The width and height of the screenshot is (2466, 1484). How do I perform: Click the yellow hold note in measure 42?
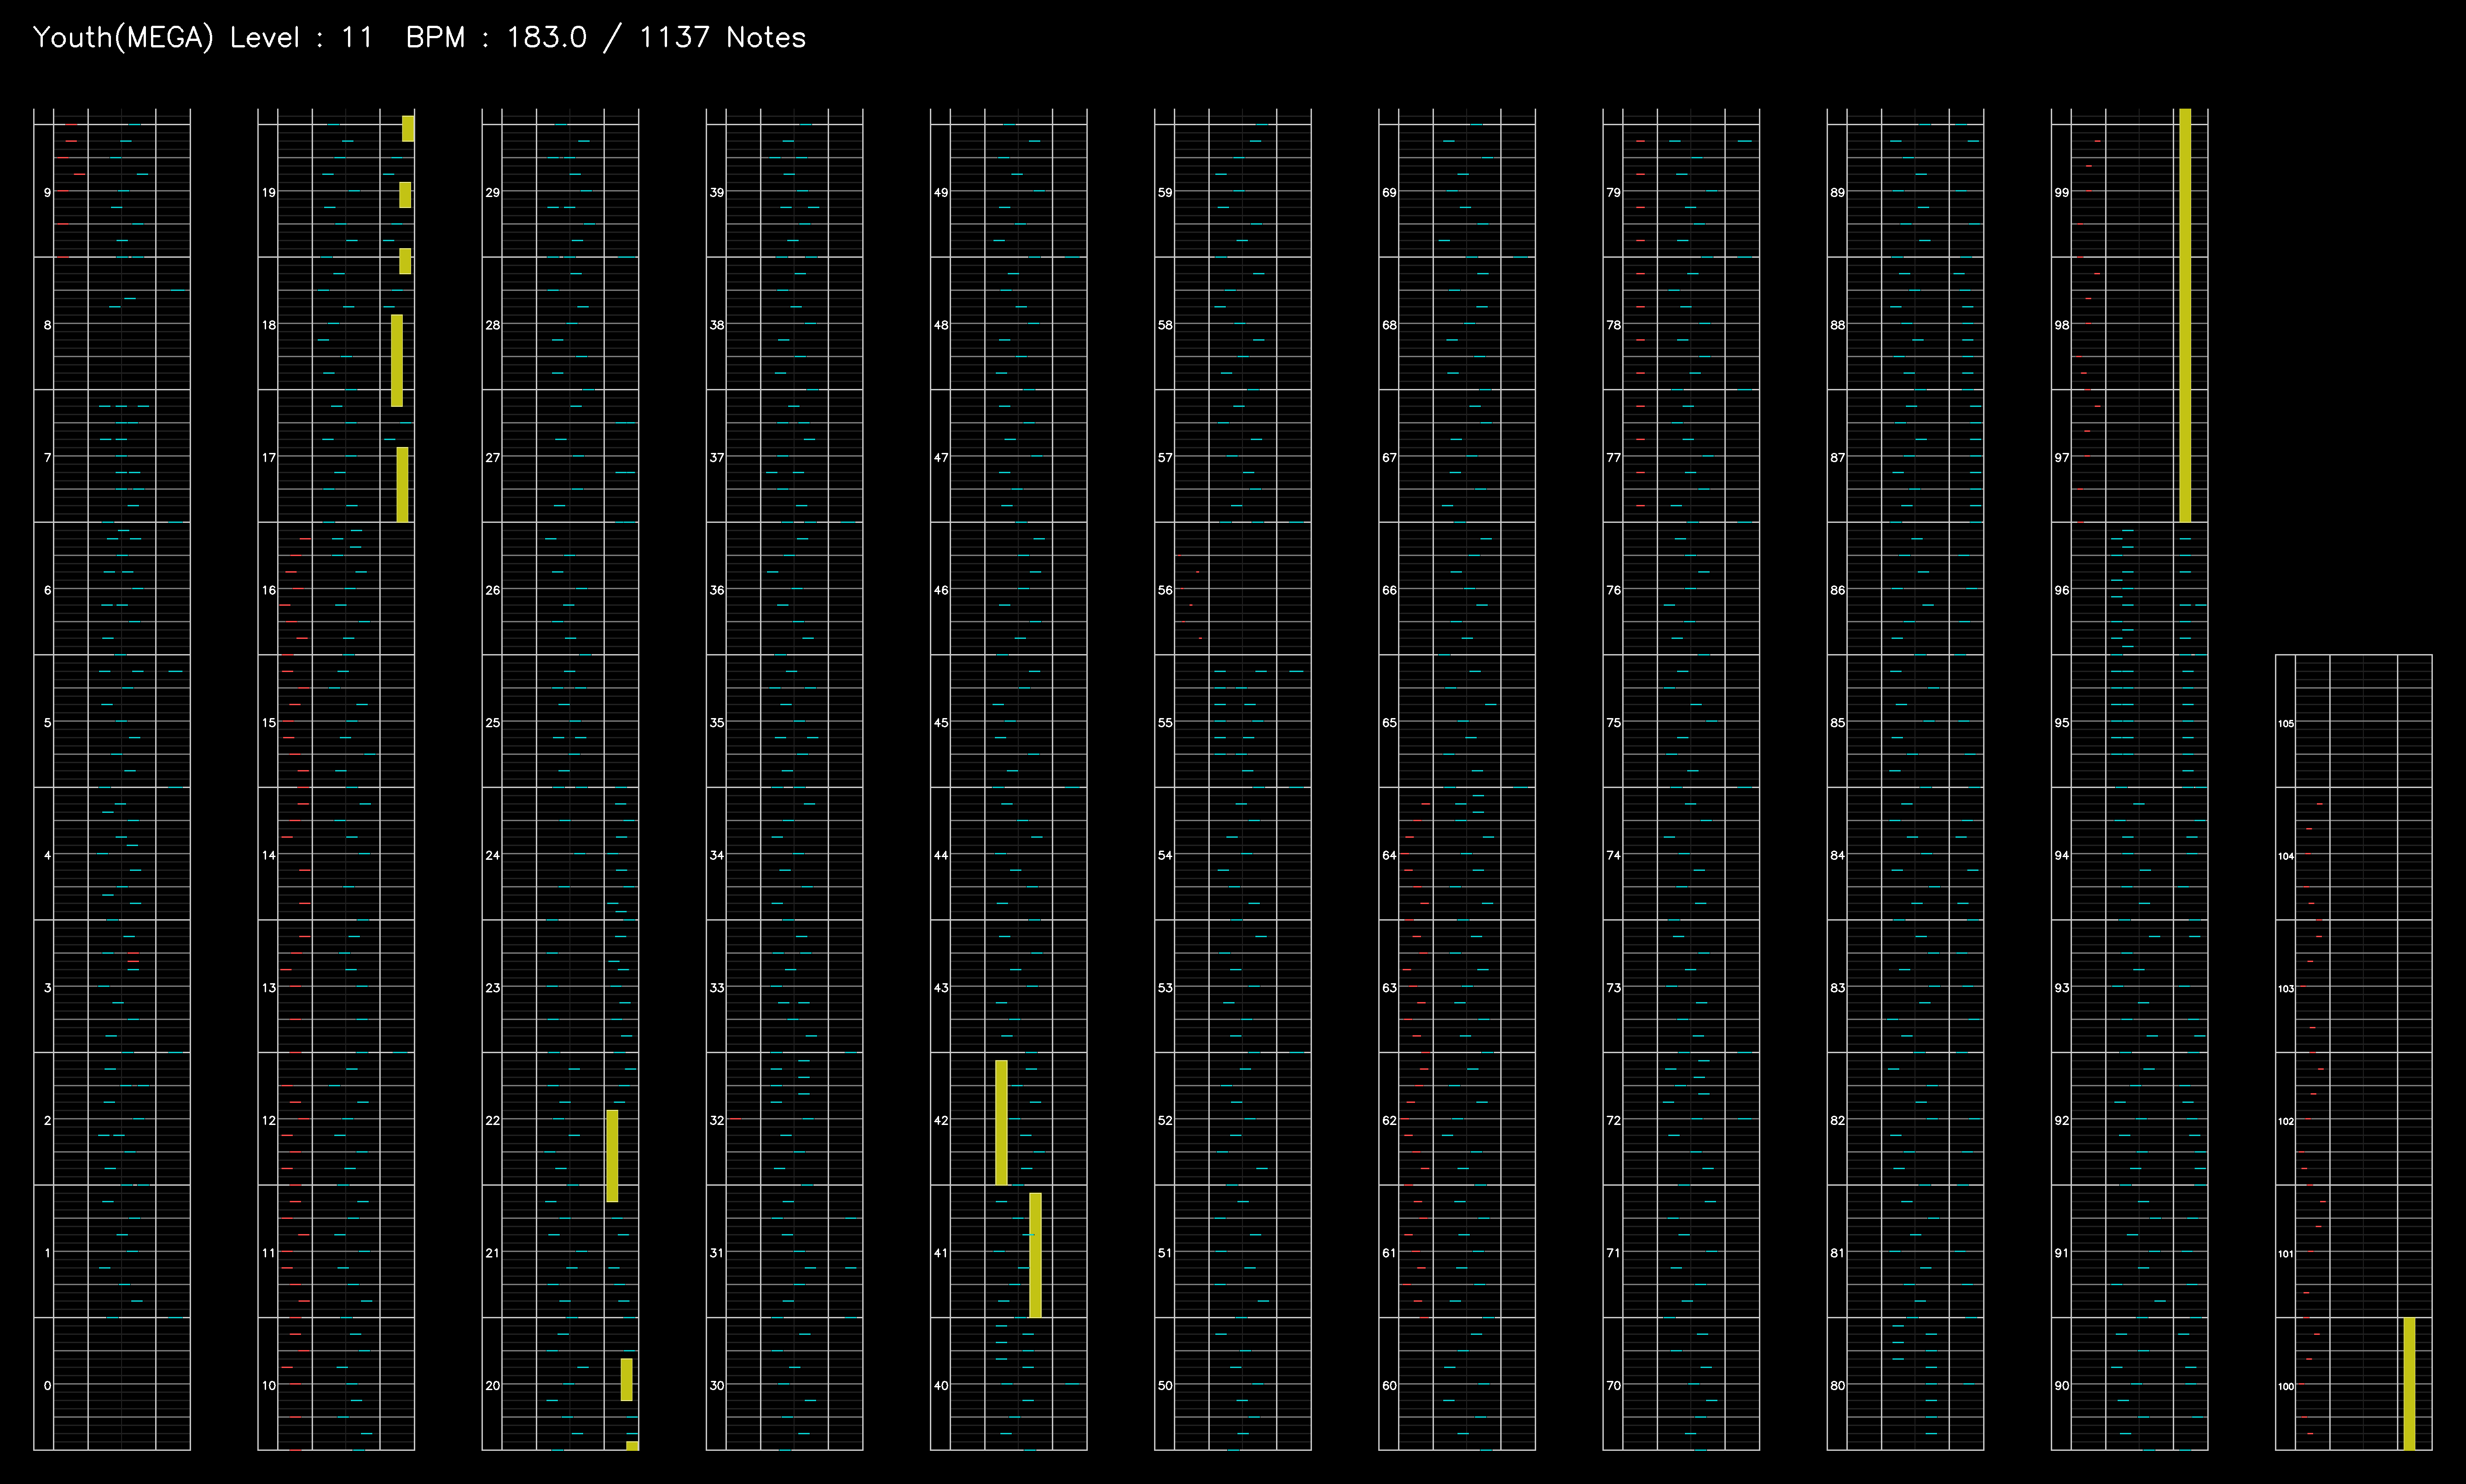(1001, 1122)
